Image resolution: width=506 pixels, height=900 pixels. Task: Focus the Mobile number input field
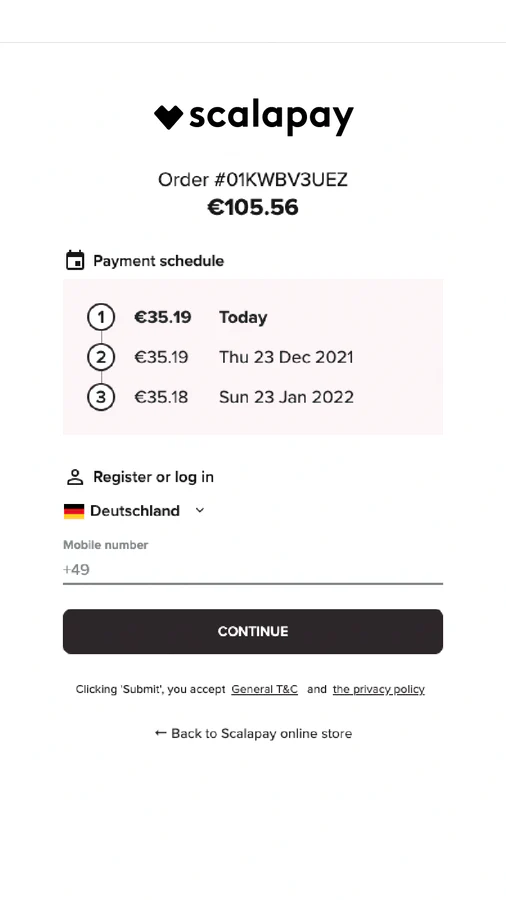pos(252,569)
